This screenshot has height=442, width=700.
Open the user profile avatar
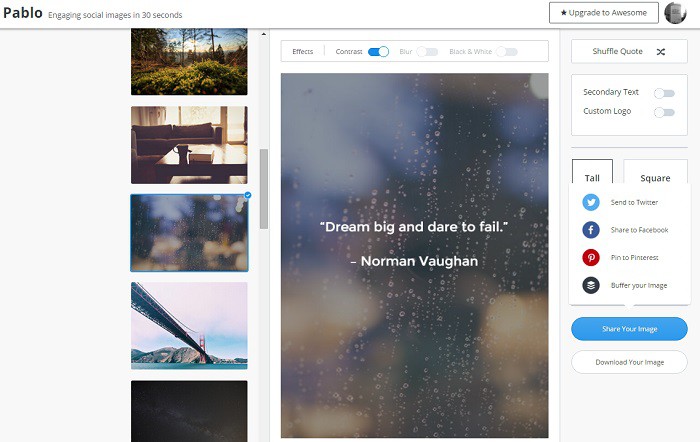[677, 13]
